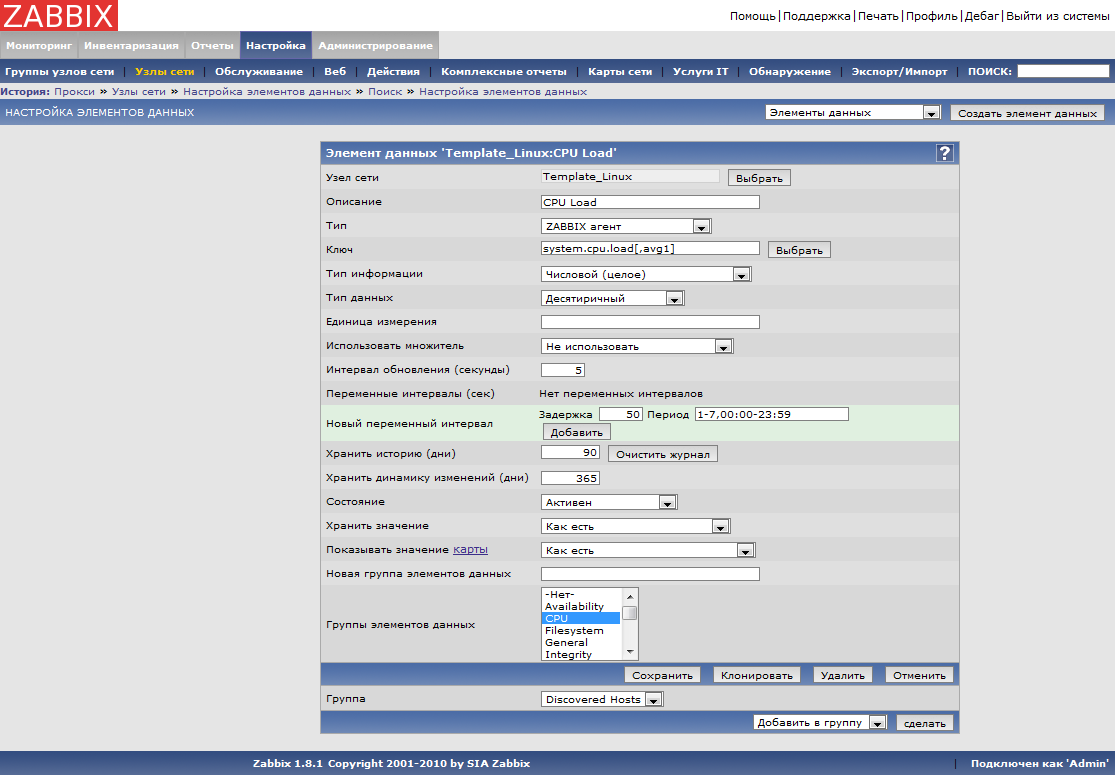This screenshot has height=775, width=1115.
Task: Expand Тип данных dropdown Десятиричный
Action: coord(612,299)
